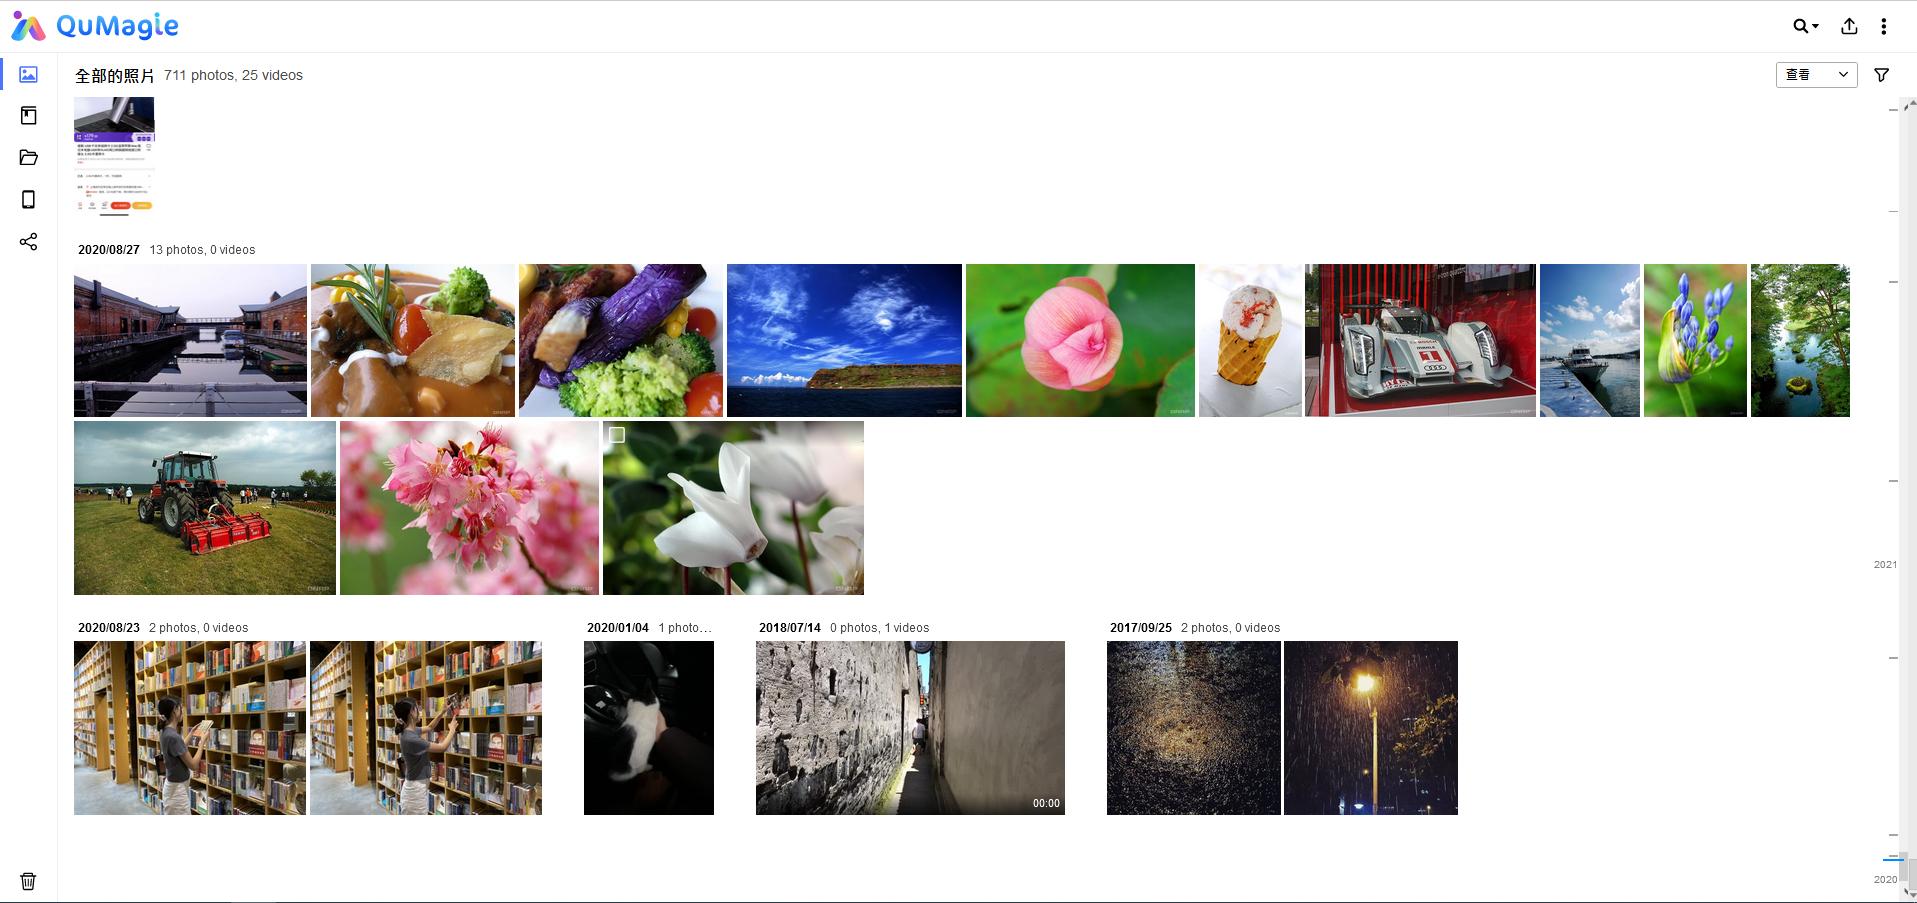Jump to 2021 on the timeline
The height and width of the screenshot is (903, 1917).
coord(1885,565)
